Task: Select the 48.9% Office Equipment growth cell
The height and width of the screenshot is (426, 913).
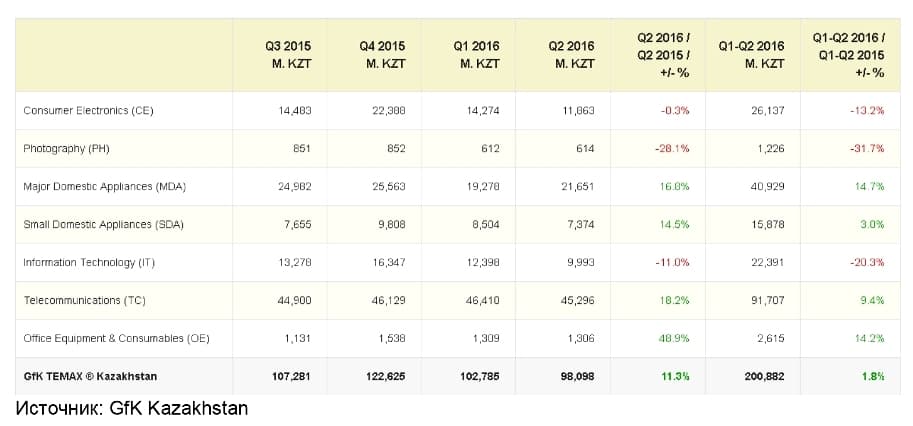Action: [x=675, y=338]
